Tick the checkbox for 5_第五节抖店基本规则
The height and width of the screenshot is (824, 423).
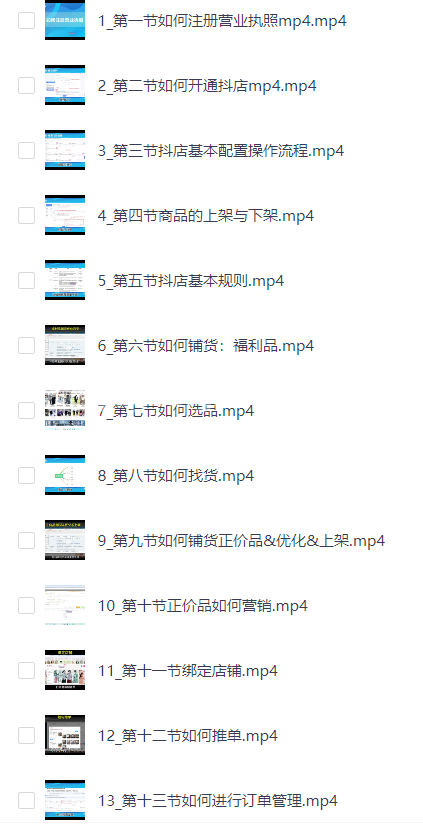pyautogui.click(x=26, y=280)
